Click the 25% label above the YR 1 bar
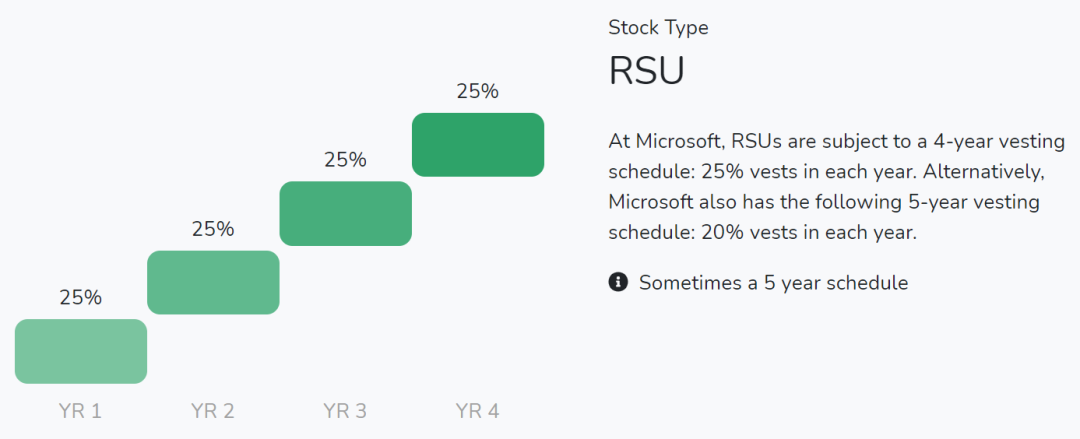This screenshot has height=439, width=1080. coord(81,298)
